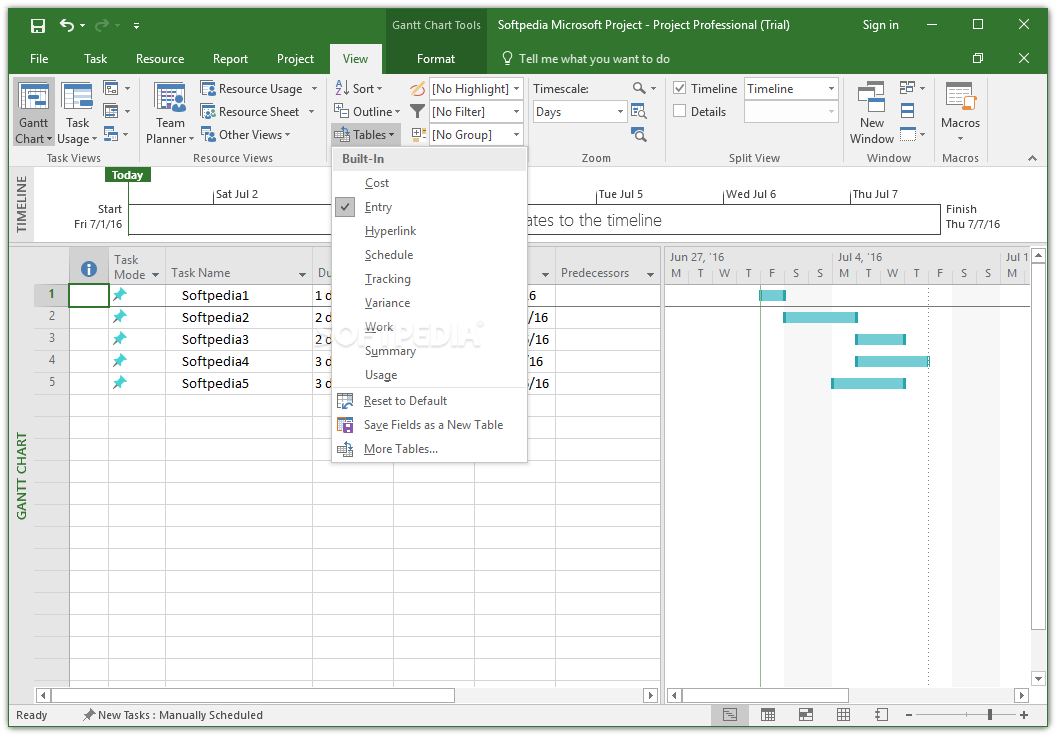1056x735 pixels.
Task: Enable the Details checkbox
Action: (x=680, y=112)
